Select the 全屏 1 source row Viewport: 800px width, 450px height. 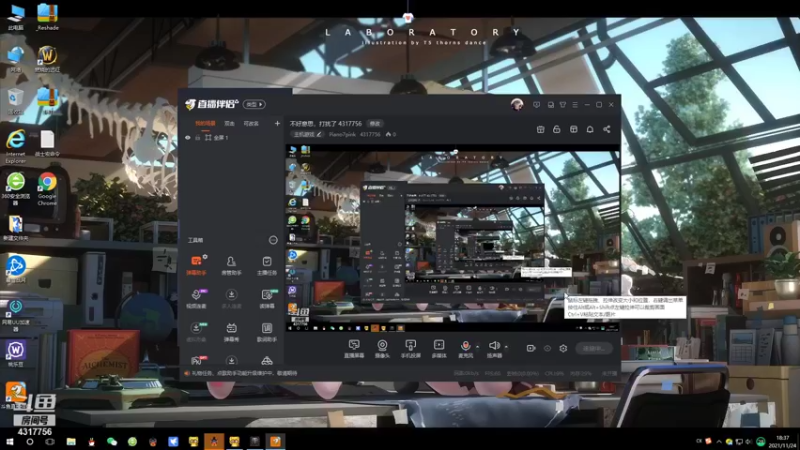tap(232, 138)
